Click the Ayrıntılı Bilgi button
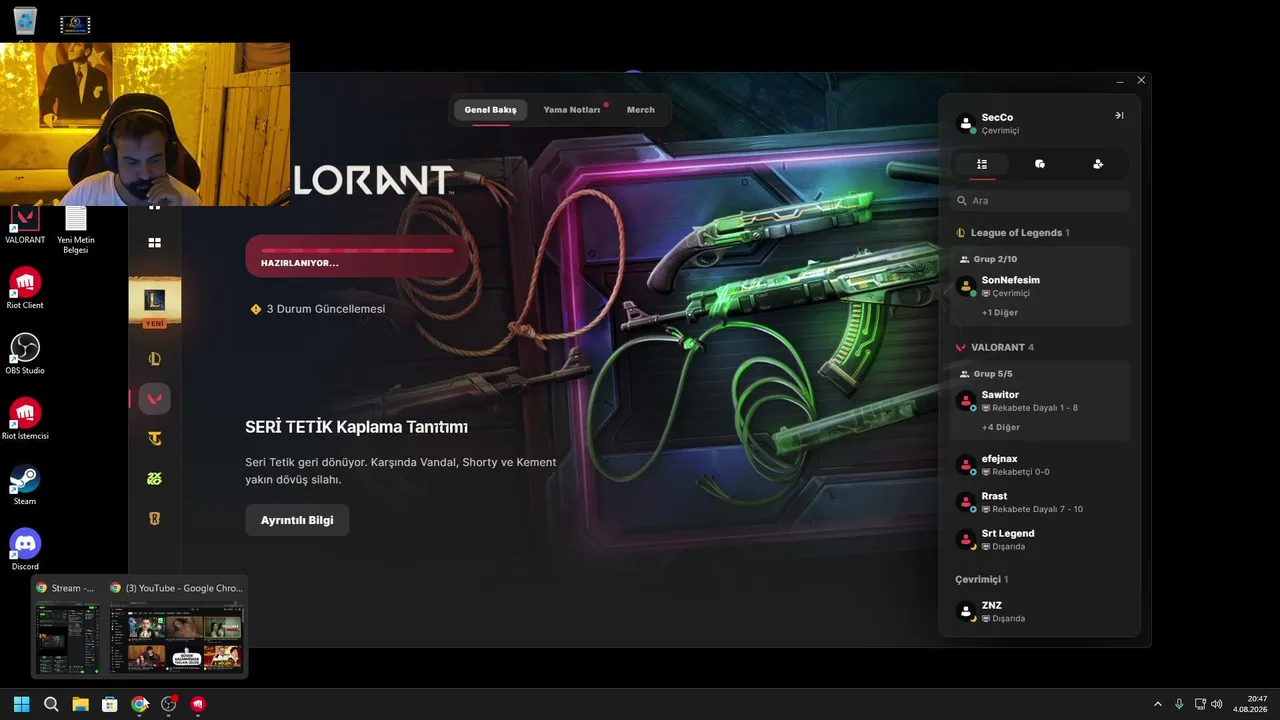The image size is (1280, 720). point(297,521)
